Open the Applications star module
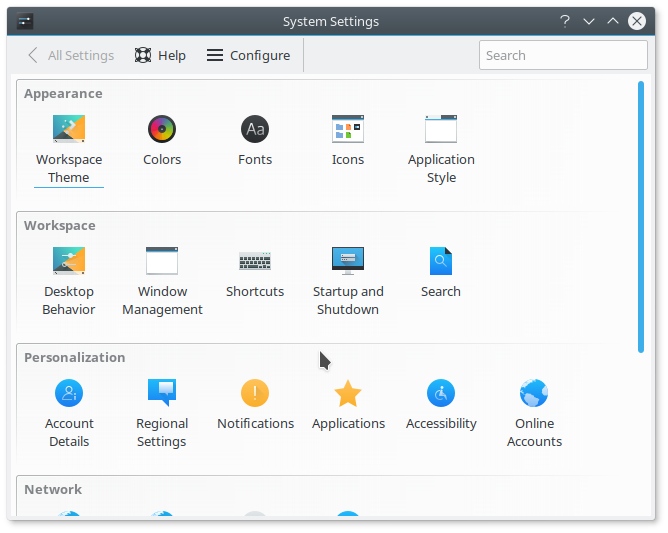 tap(348, 405)
